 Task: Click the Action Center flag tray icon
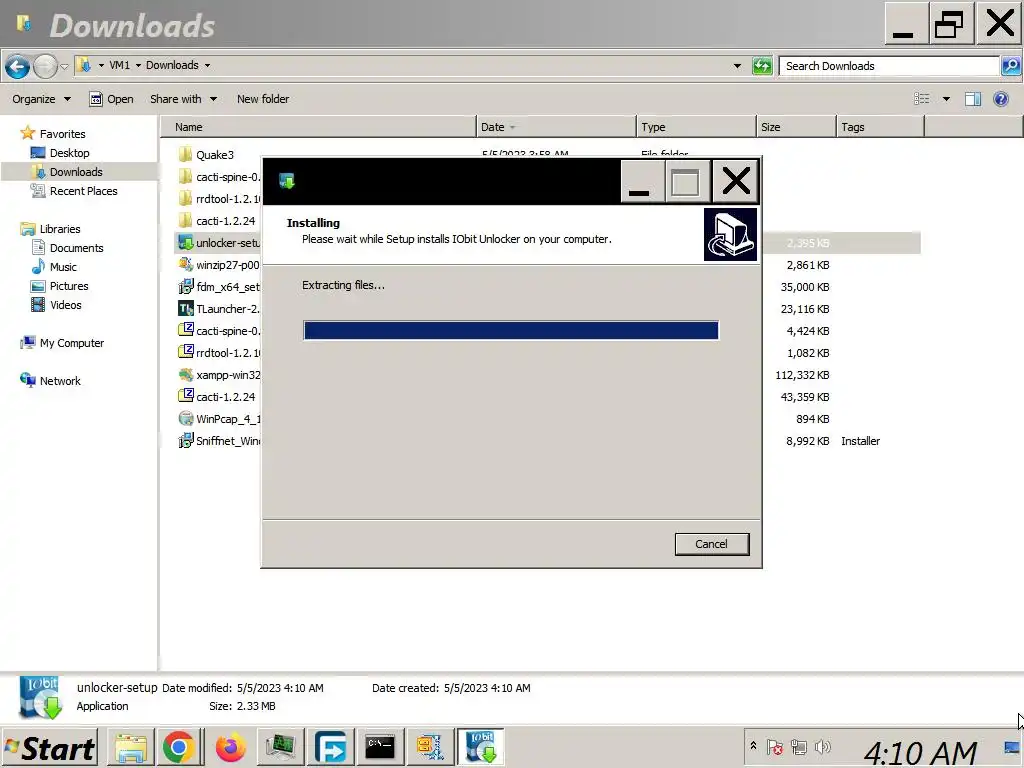coord(775,746)
